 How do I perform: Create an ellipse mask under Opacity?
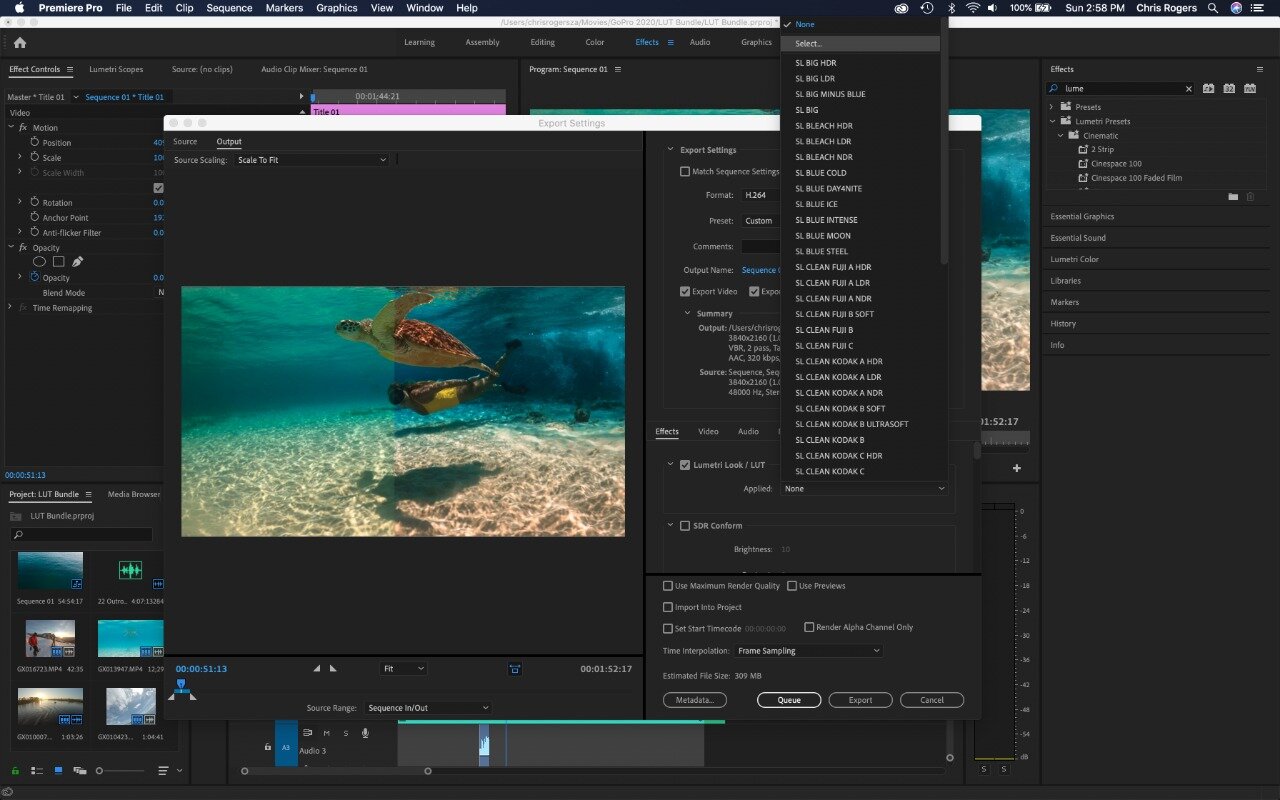(40, 262)
